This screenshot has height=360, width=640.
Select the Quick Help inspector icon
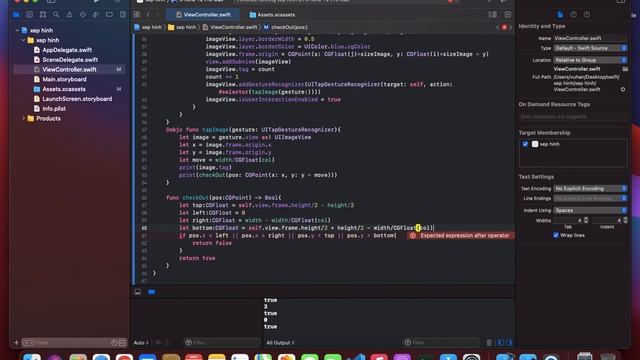(x=587, y=15)
